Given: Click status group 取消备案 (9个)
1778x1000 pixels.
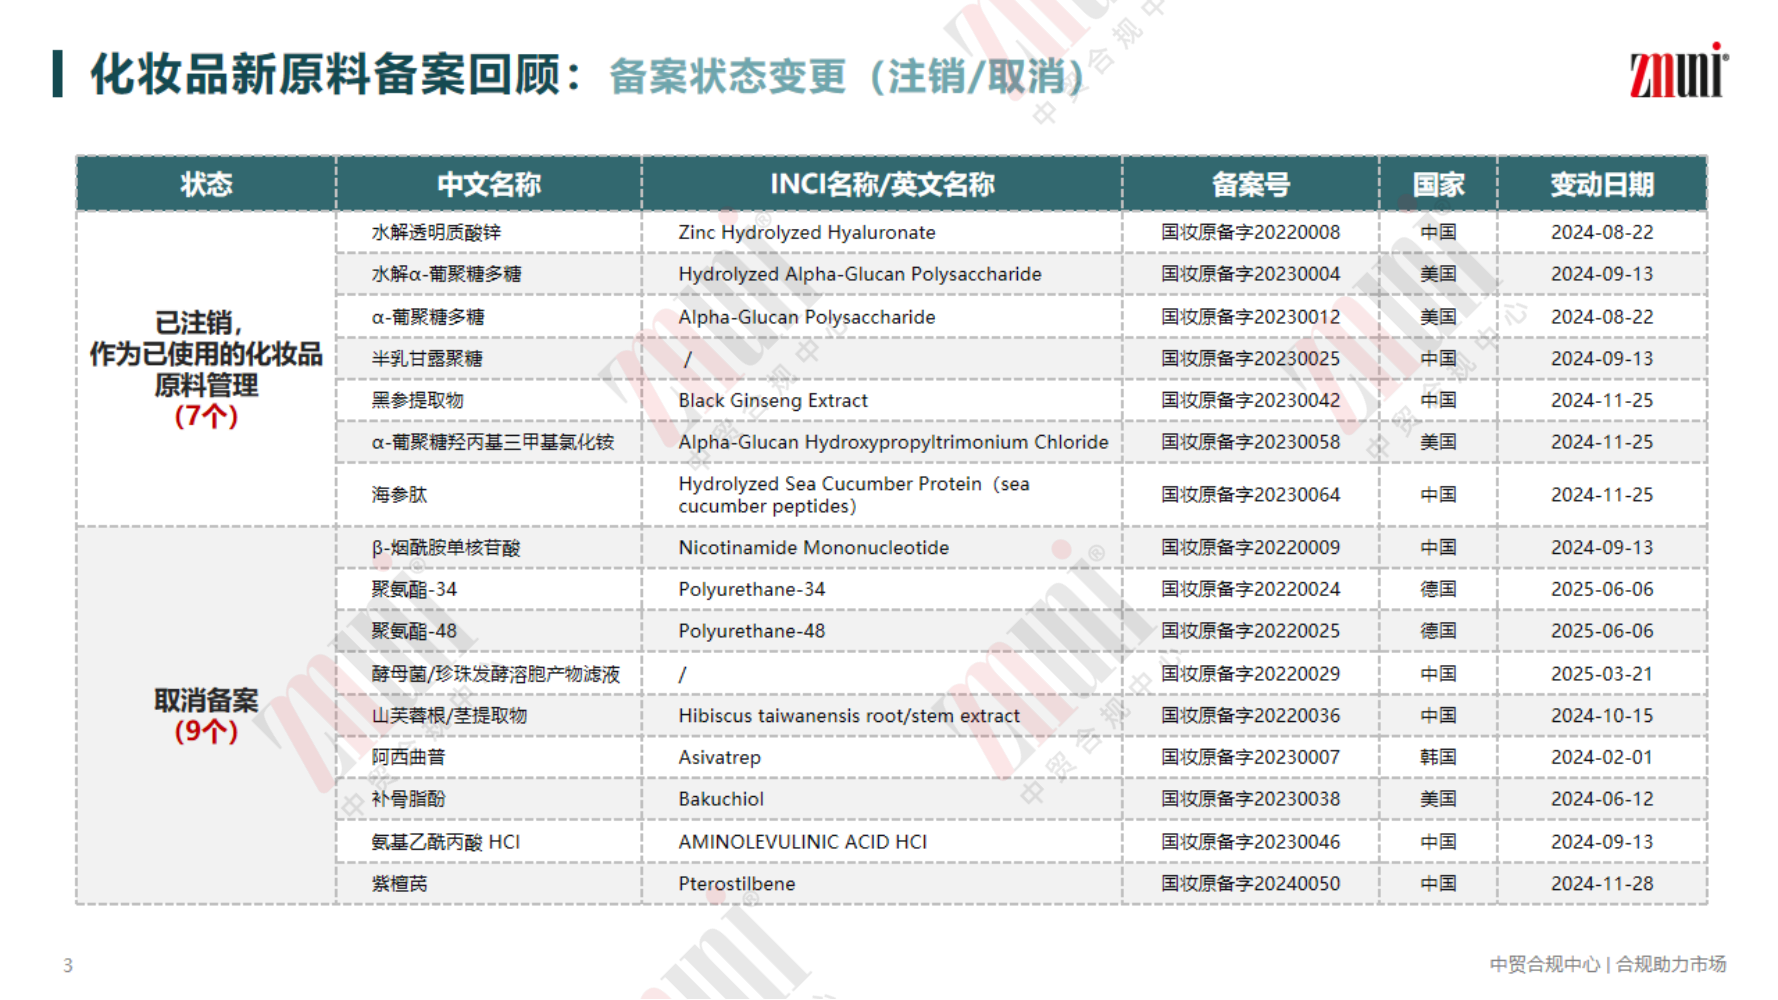Looking at the screenshot, I should (206, 715).
